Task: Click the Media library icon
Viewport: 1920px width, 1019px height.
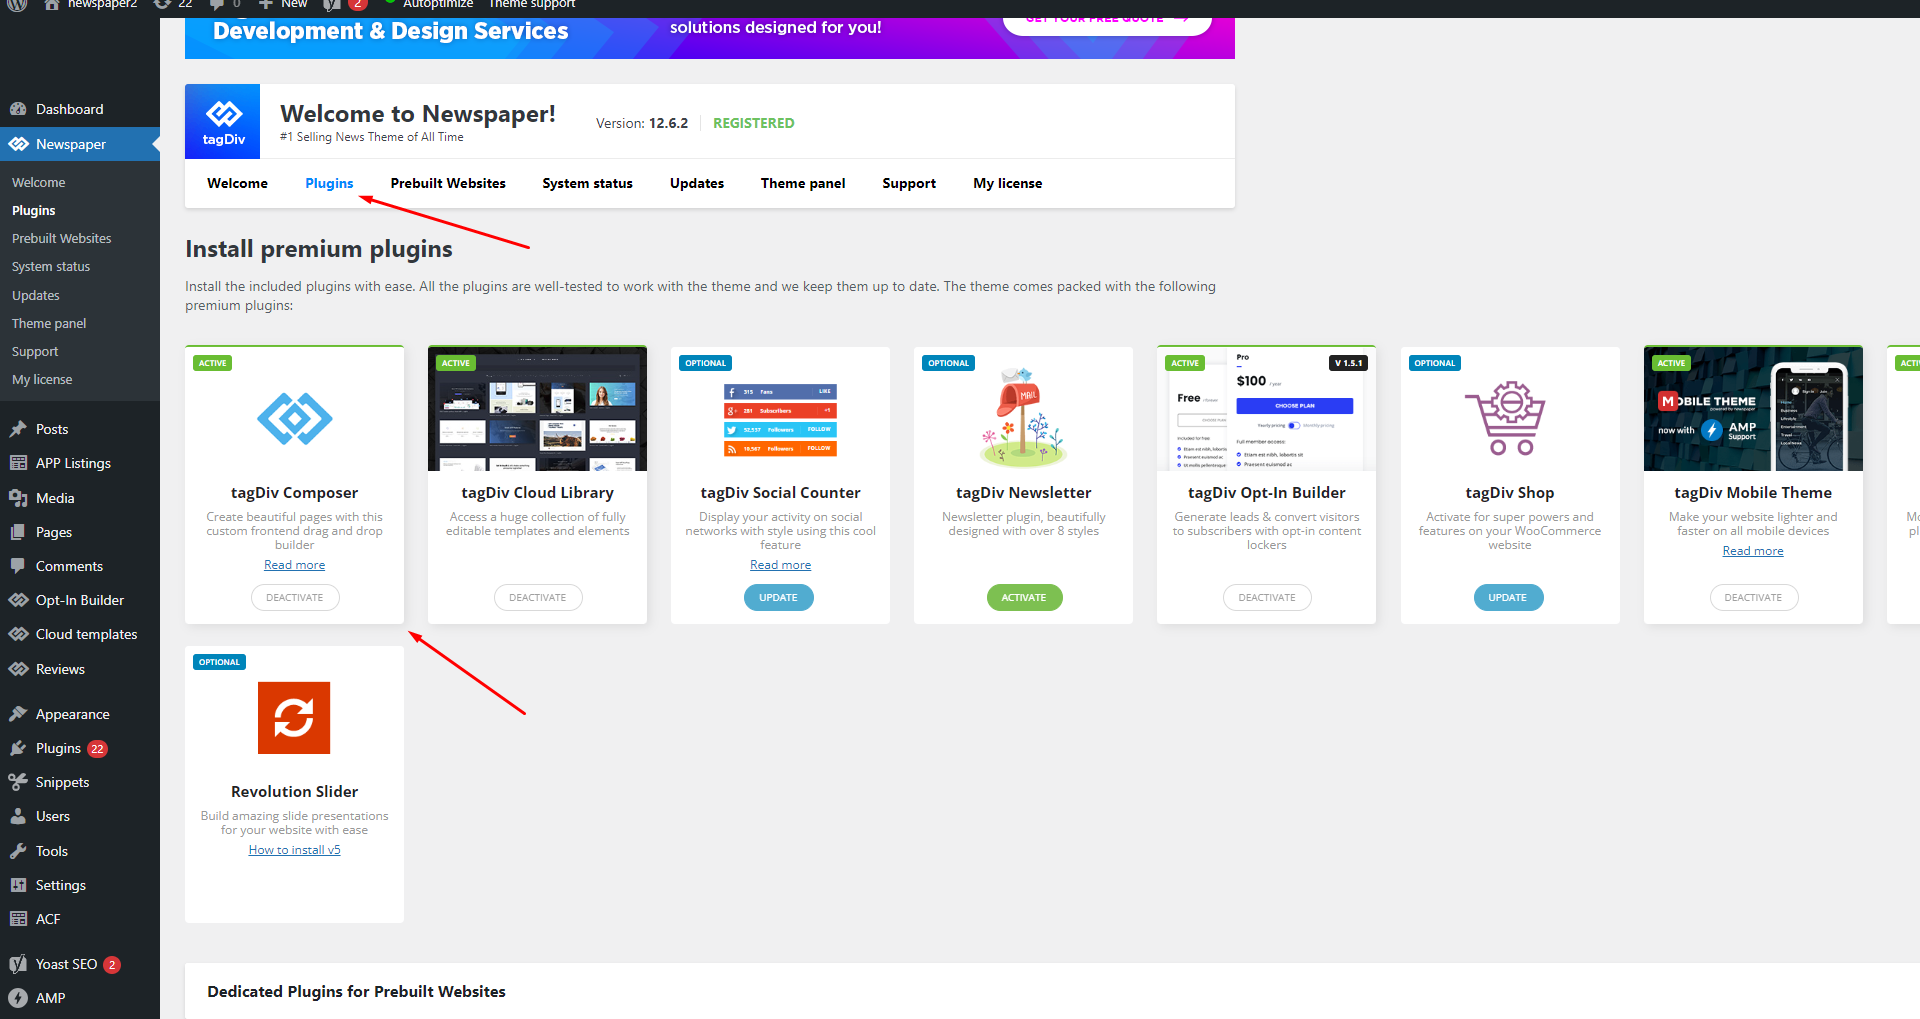Action: pyautogui.click(x=18, y=498)
